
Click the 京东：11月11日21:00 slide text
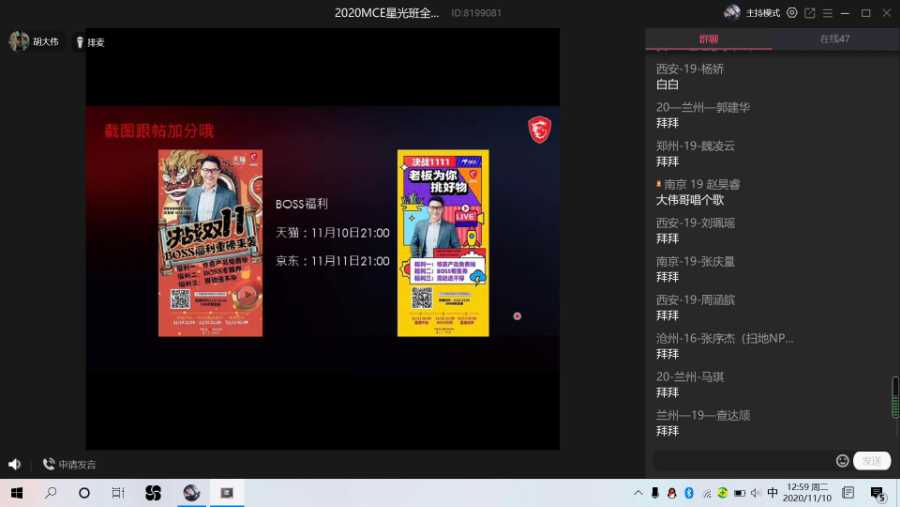coord(332,261)
